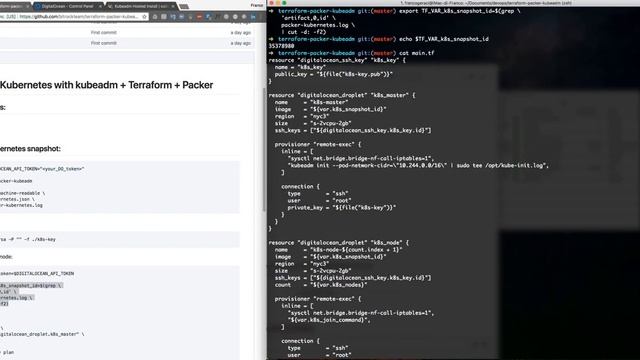Click the 'echo $TF_VAR_k8s_snapshot_id' terminal command
640x360 pixels.
444,39
